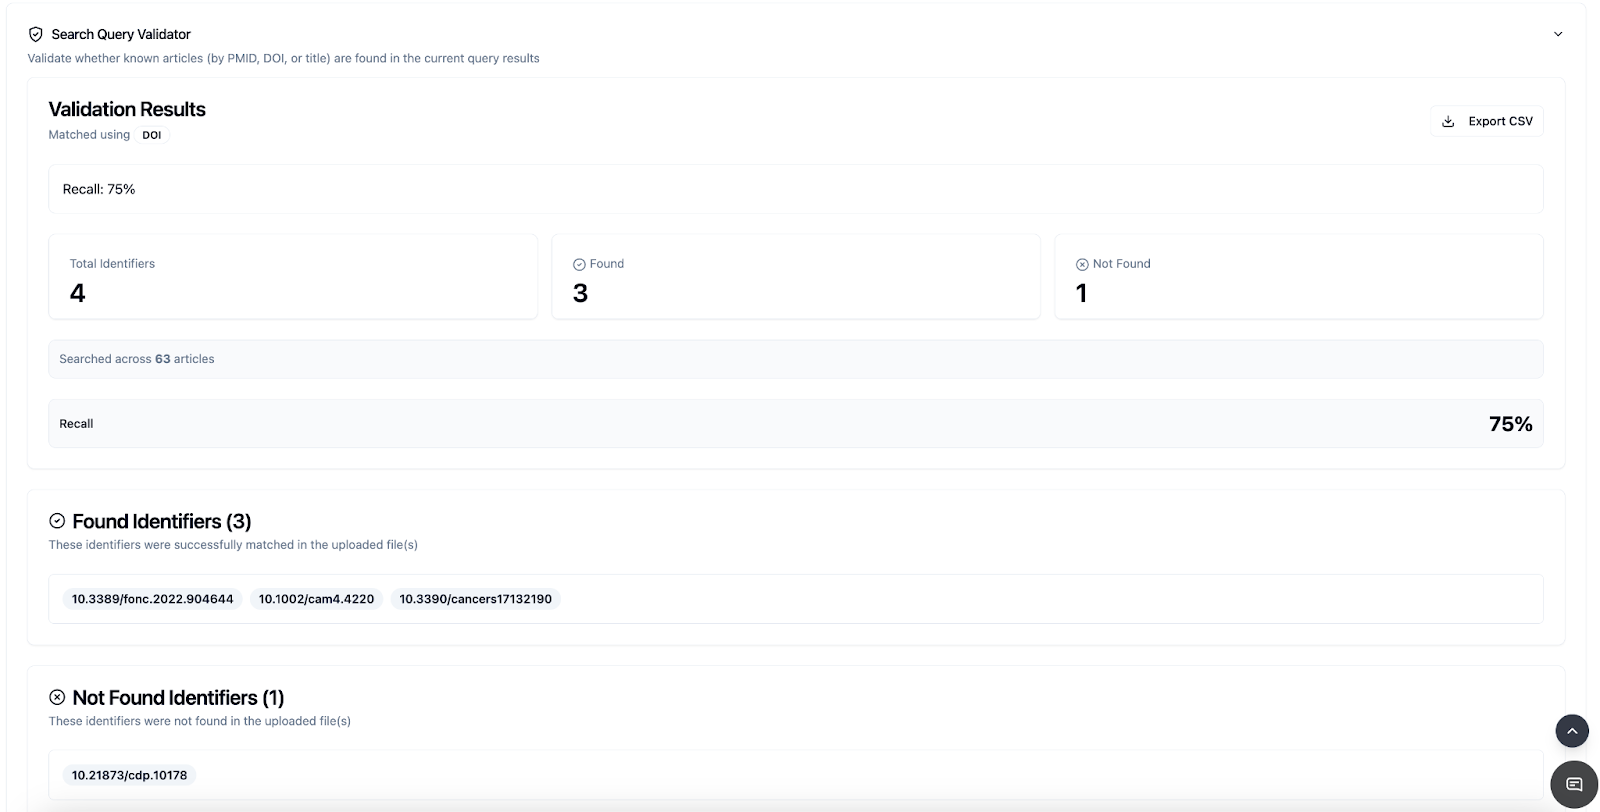Click the download icon in Export CSV
The height and width of the screenshot is (812, 1600).
[x=1448, y=122]
